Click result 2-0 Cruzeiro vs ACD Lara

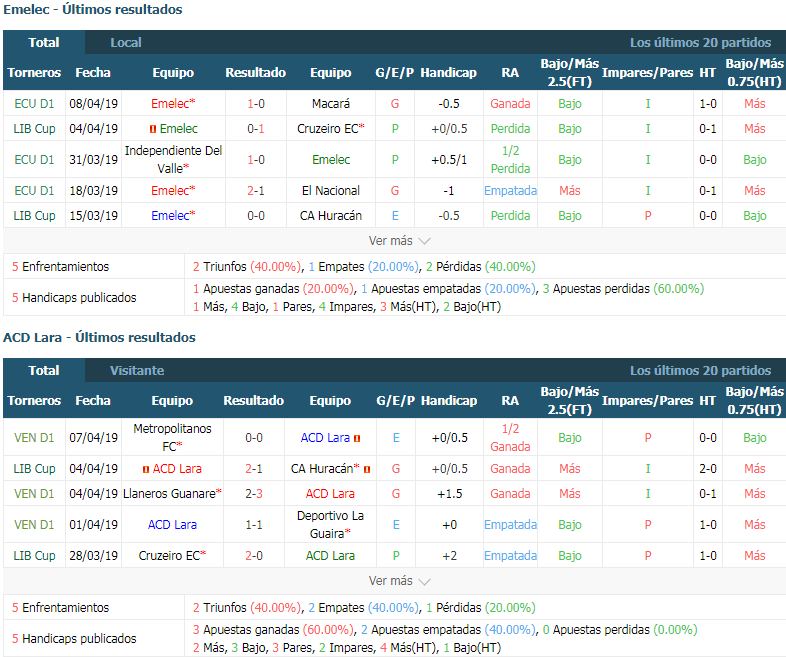254,556
